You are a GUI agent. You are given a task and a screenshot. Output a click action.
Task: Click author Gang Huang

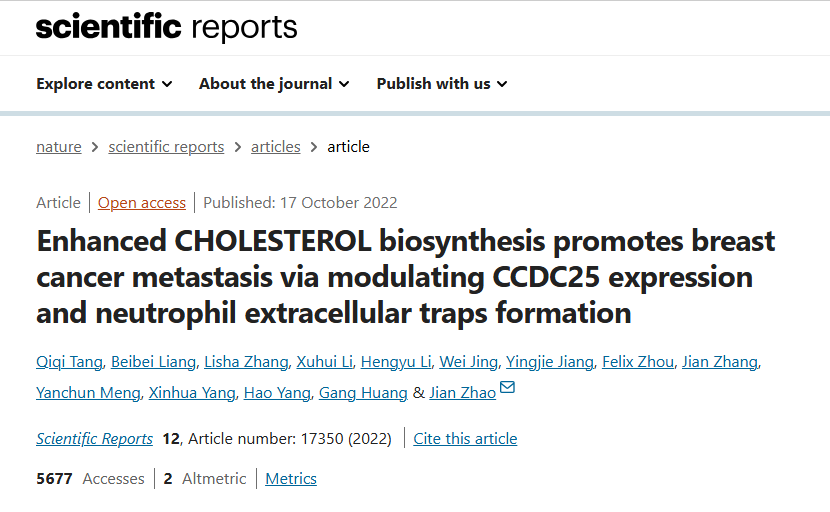(363, 393)
